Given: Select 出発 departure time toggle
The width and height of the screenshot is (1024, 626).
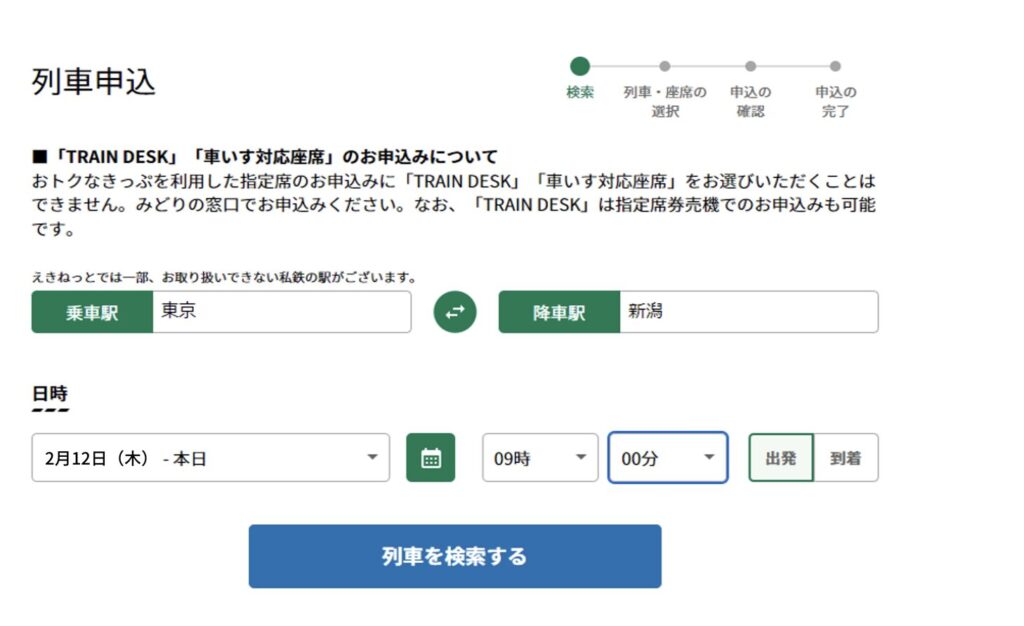Looking at the screenshot, I should click(781, 458).
